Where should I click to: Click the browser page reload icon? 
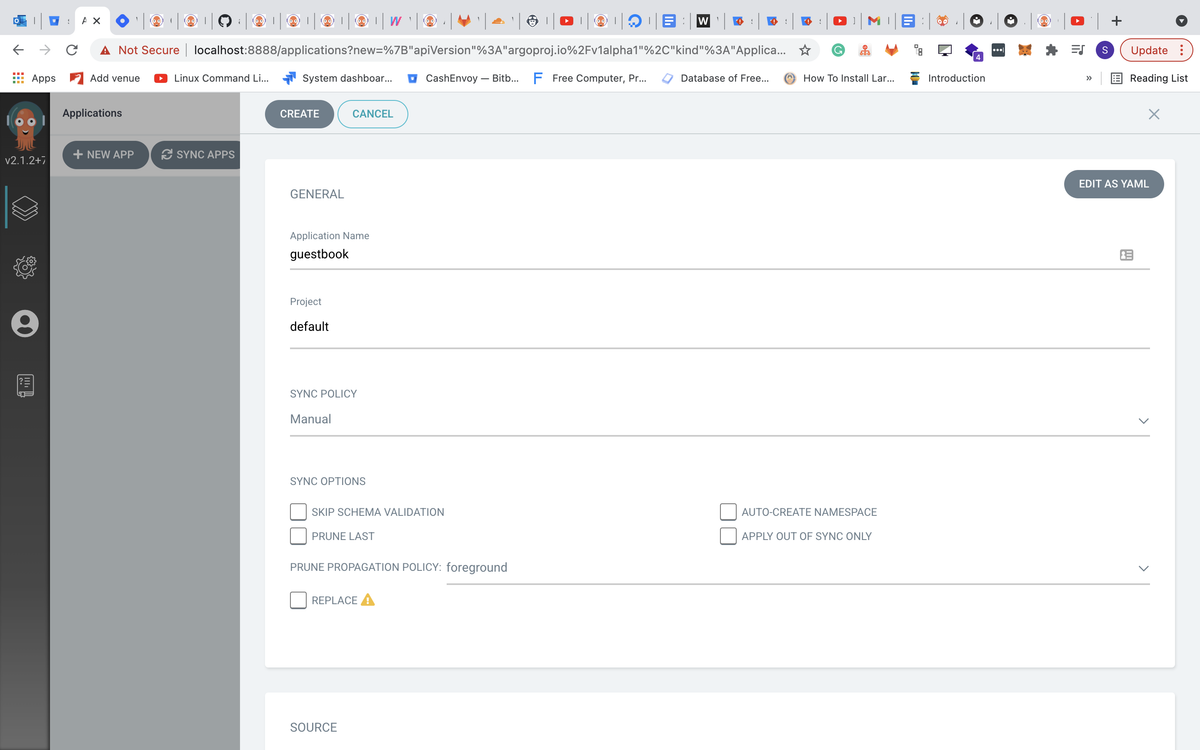tap(70, 49)
